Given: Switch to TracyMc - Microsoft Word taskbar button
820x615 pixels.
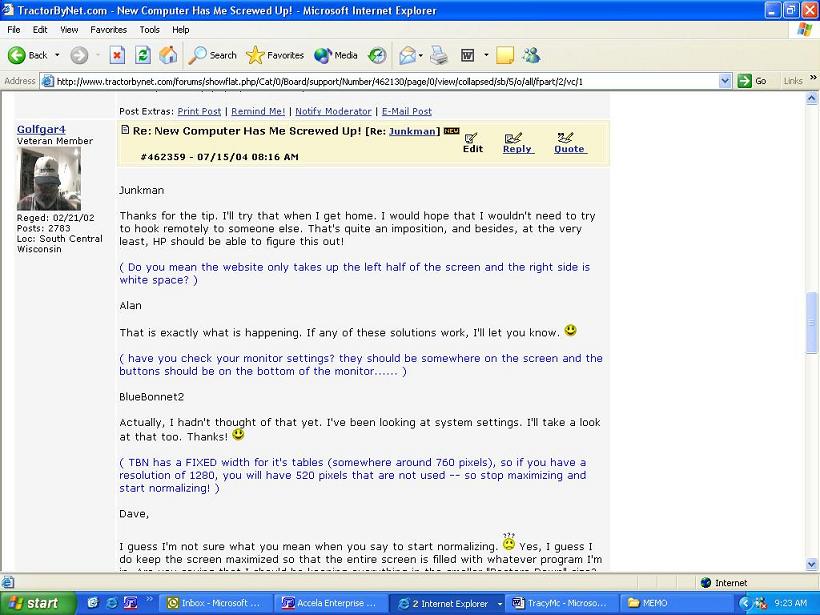Looking at the screenshot, I should click(x=562, y=603).
